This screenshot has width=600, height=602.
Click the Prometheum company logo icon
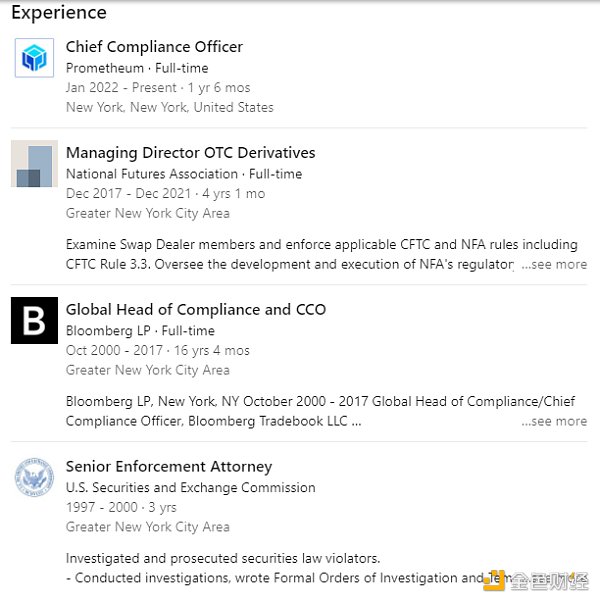pyautogui.click(x=34, y=57)
